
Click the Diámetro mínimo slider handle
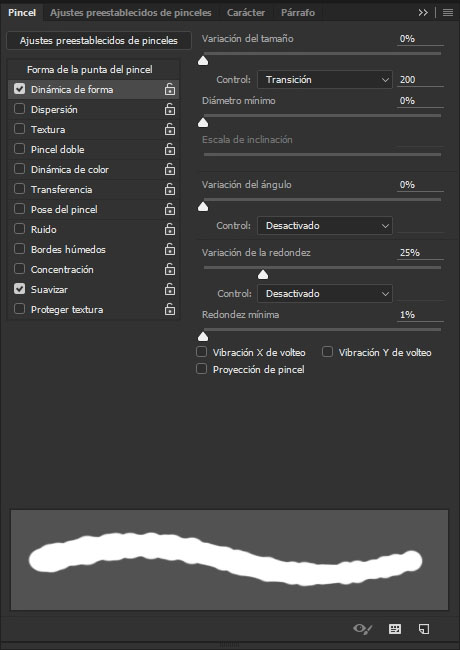pos(203,123)
